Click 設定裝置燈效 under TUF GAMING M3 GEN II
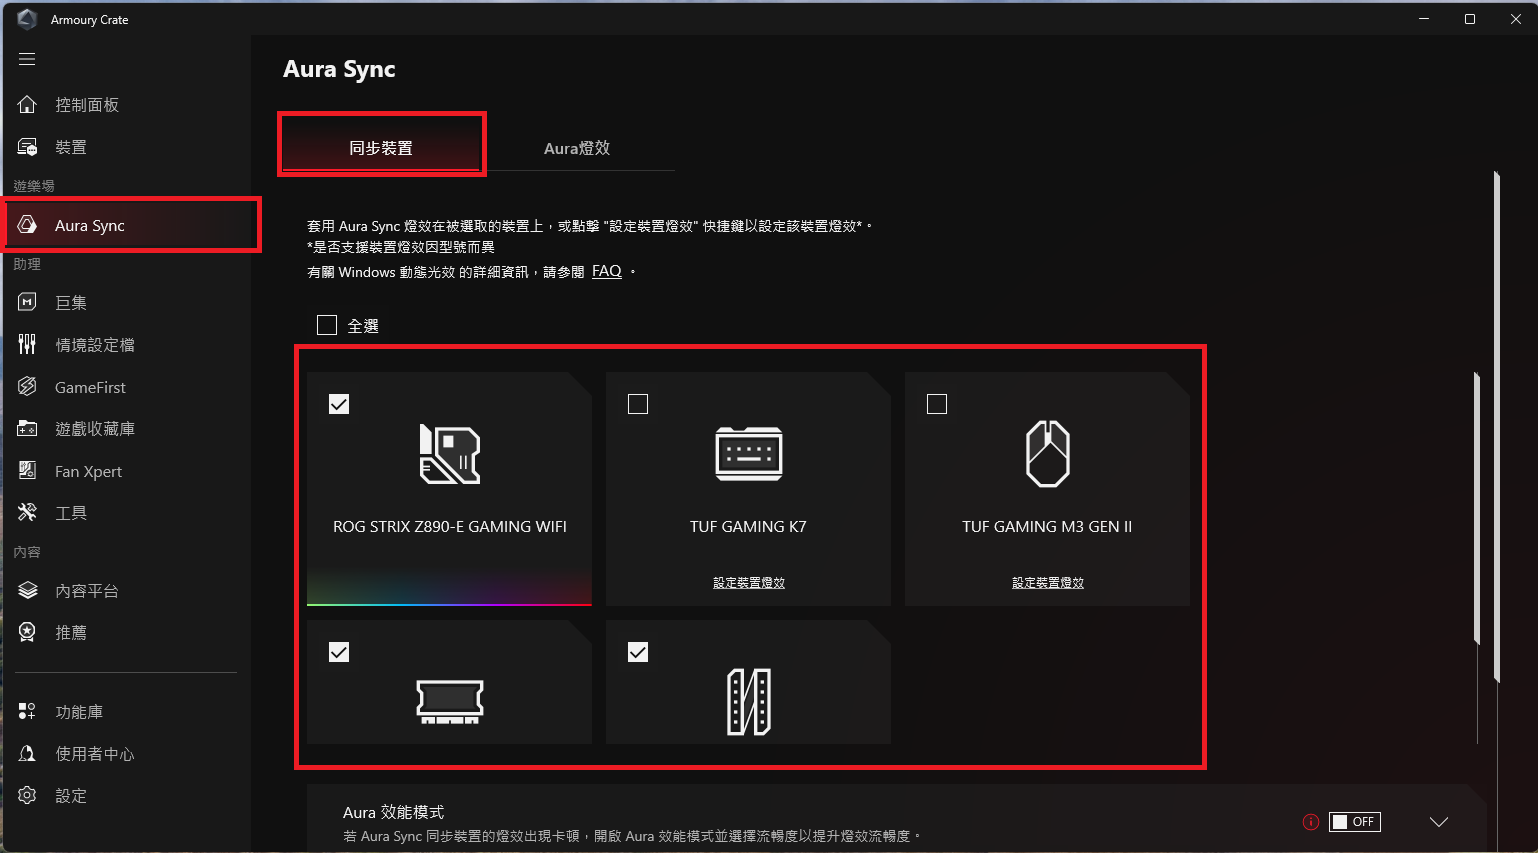Screen dimensions: 1538x853 pos(1047,582)
